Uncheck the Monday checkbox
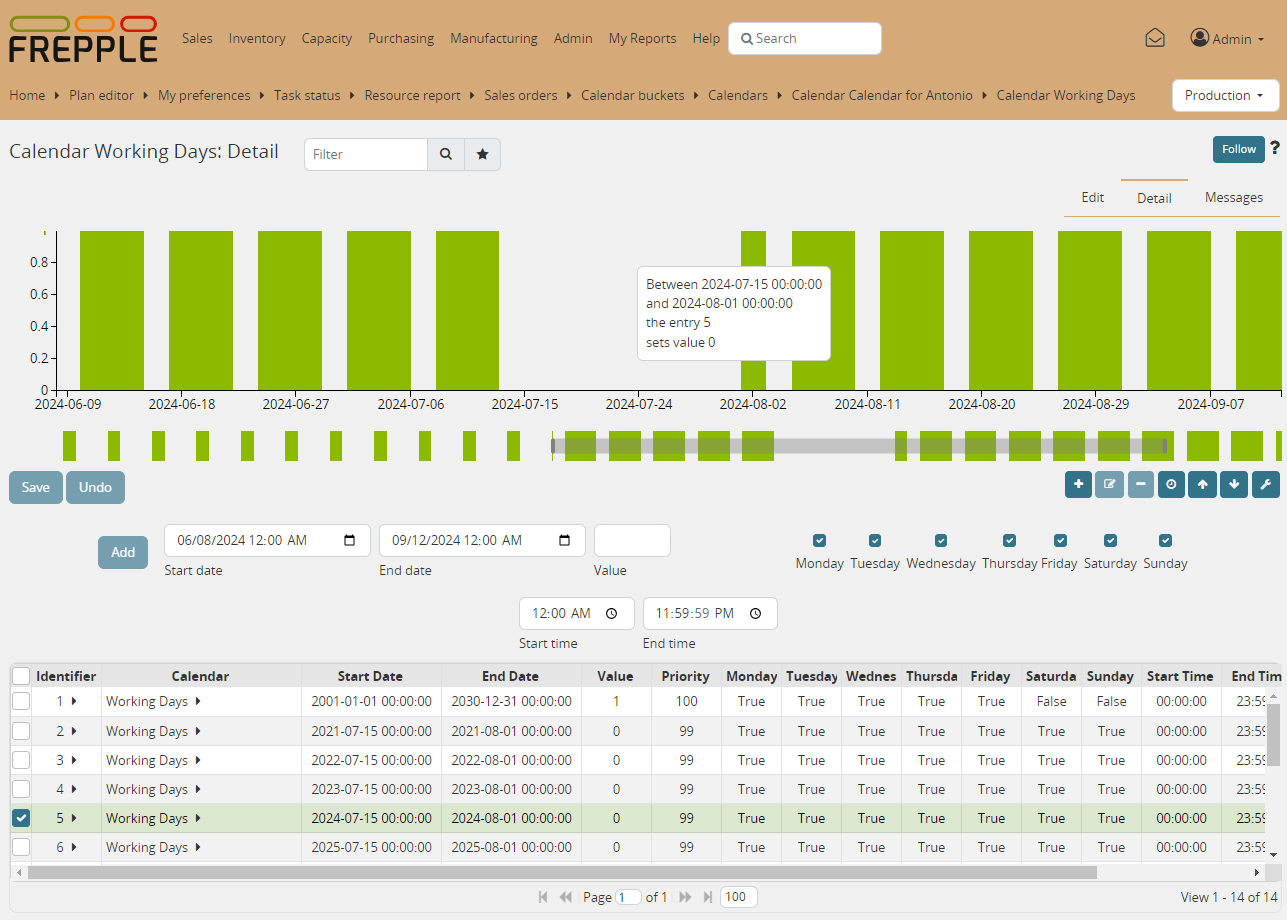Viewport: 1287px width, 920px height. click(820, 541)
